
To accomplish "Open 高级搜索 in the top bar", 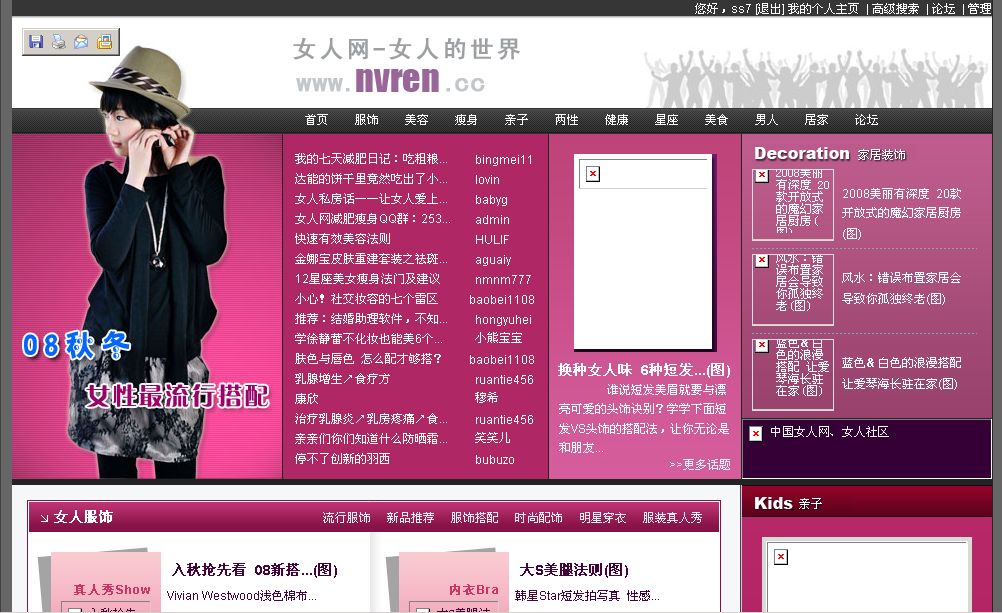I will tap(895, 9).
